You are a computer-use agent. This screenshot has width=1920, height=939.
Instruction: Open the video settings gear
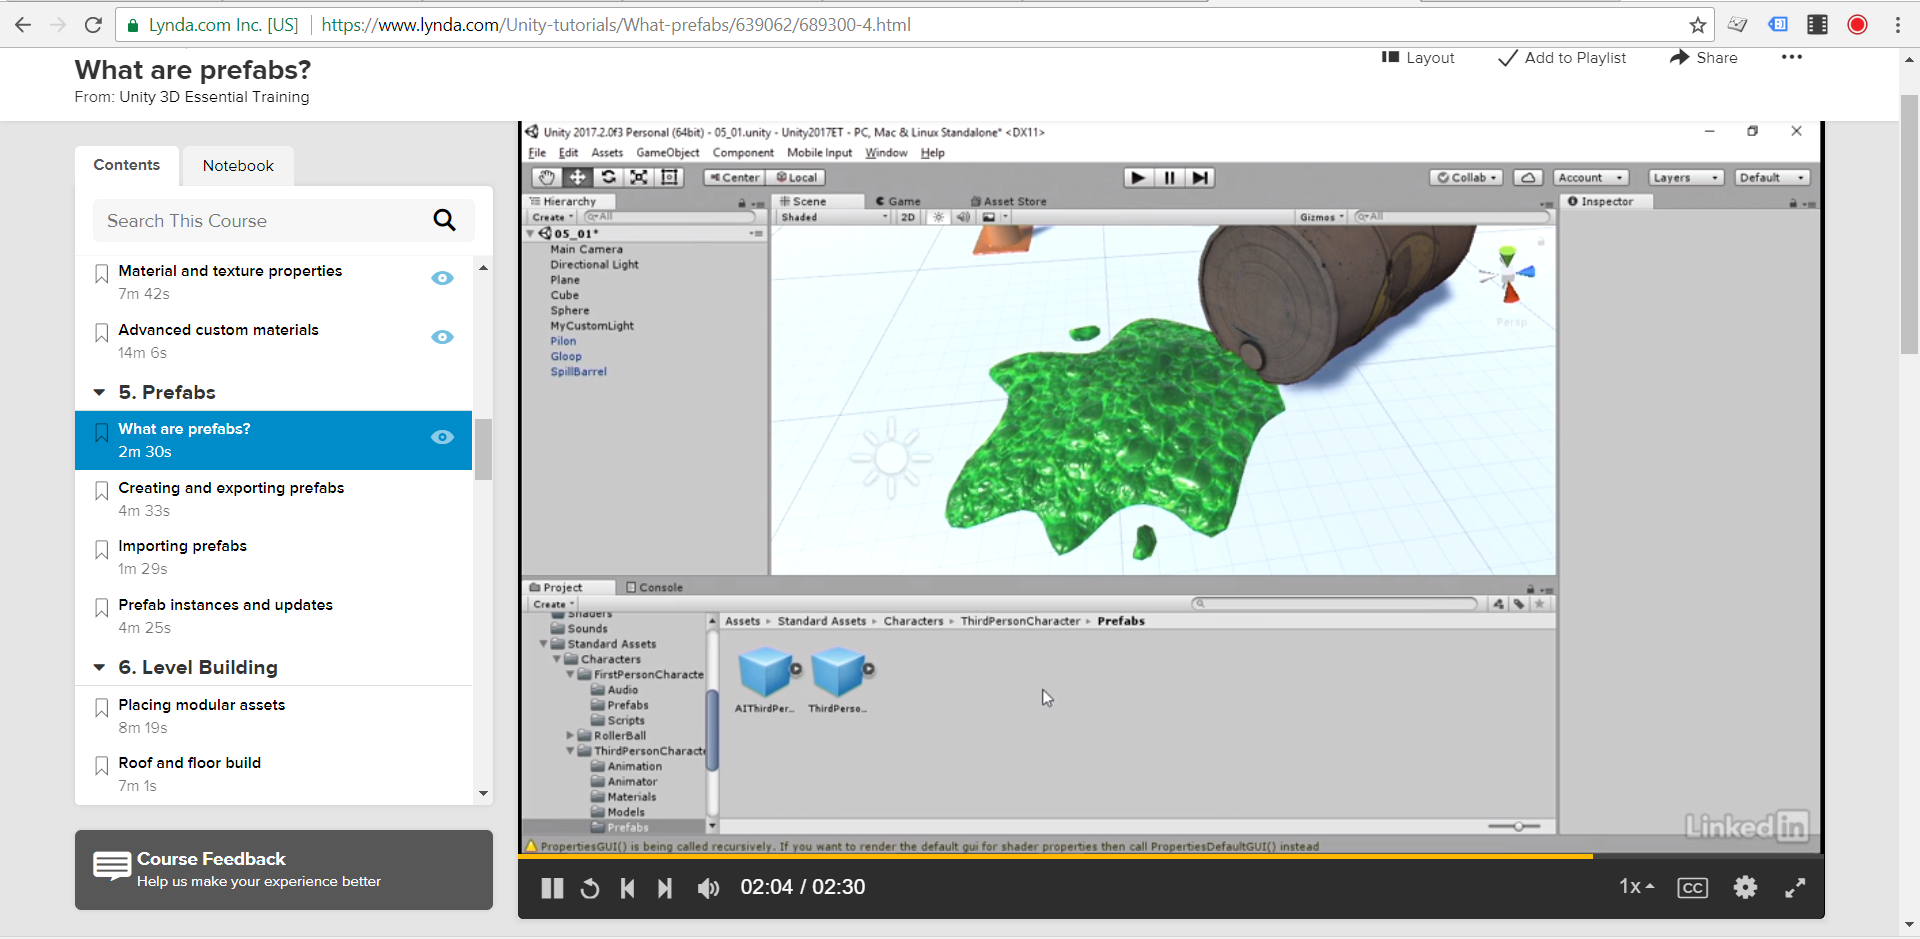point(1745,887)
